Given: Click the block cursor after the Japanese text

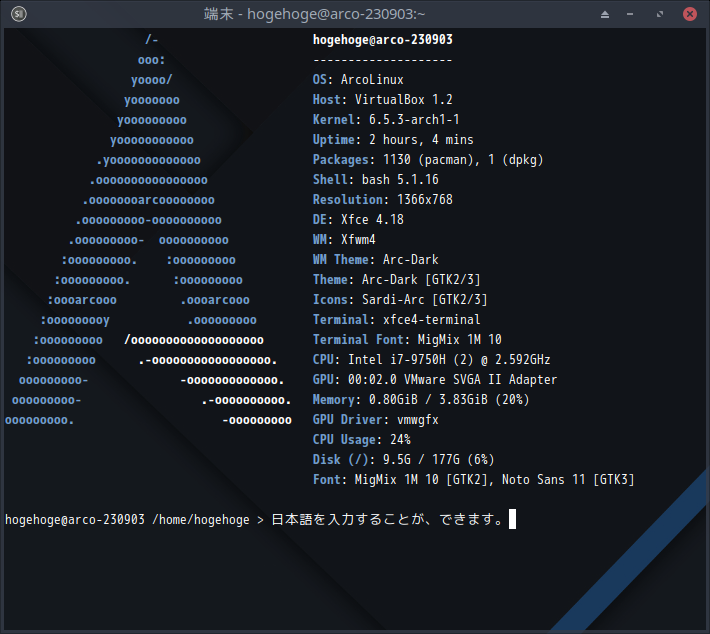Looking at the screenshot, I should 512,519.
